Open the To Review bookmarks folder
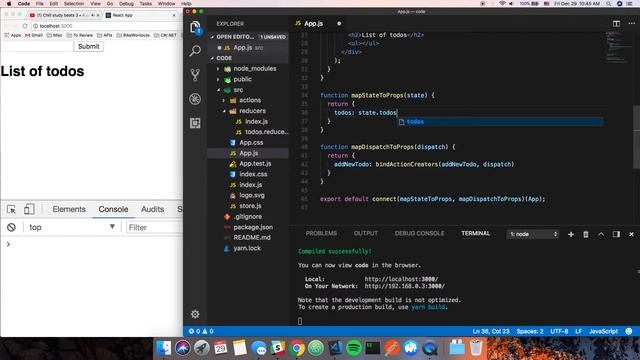Image resolution: width=640 pixels, height=360 pixels. point(80,35)
